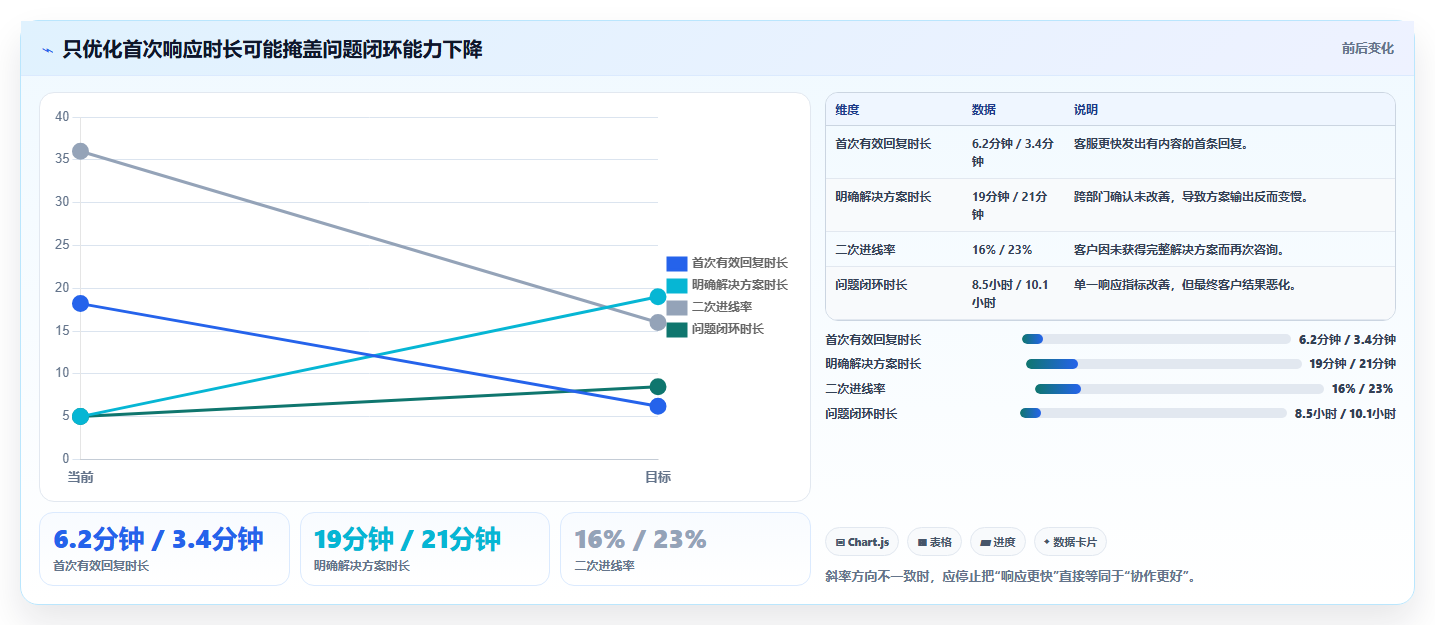Click the Chart.js chip icon
The image size is (1435, 625).
[x=840, y=542]
